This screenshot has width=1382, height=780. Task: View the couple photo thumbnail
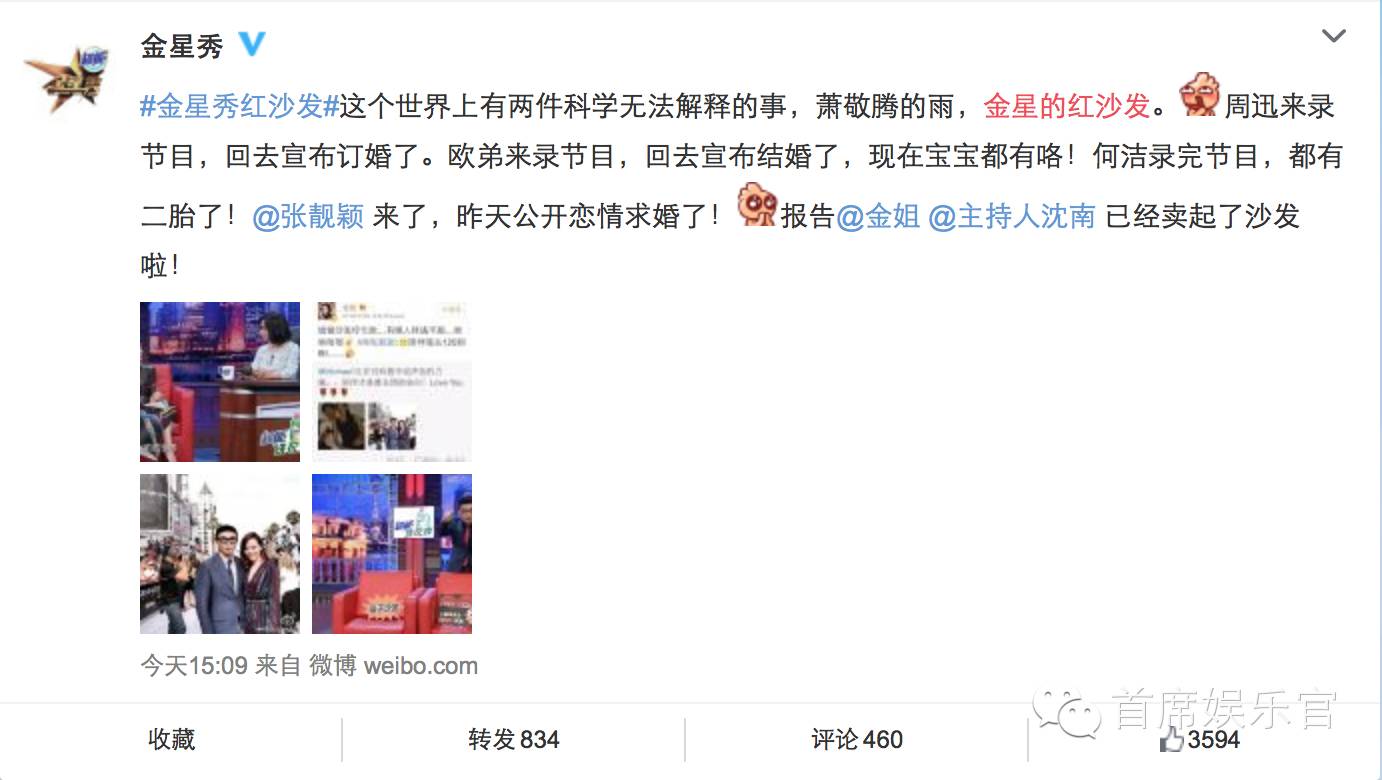pyautogui.click(x=220, y=554)
